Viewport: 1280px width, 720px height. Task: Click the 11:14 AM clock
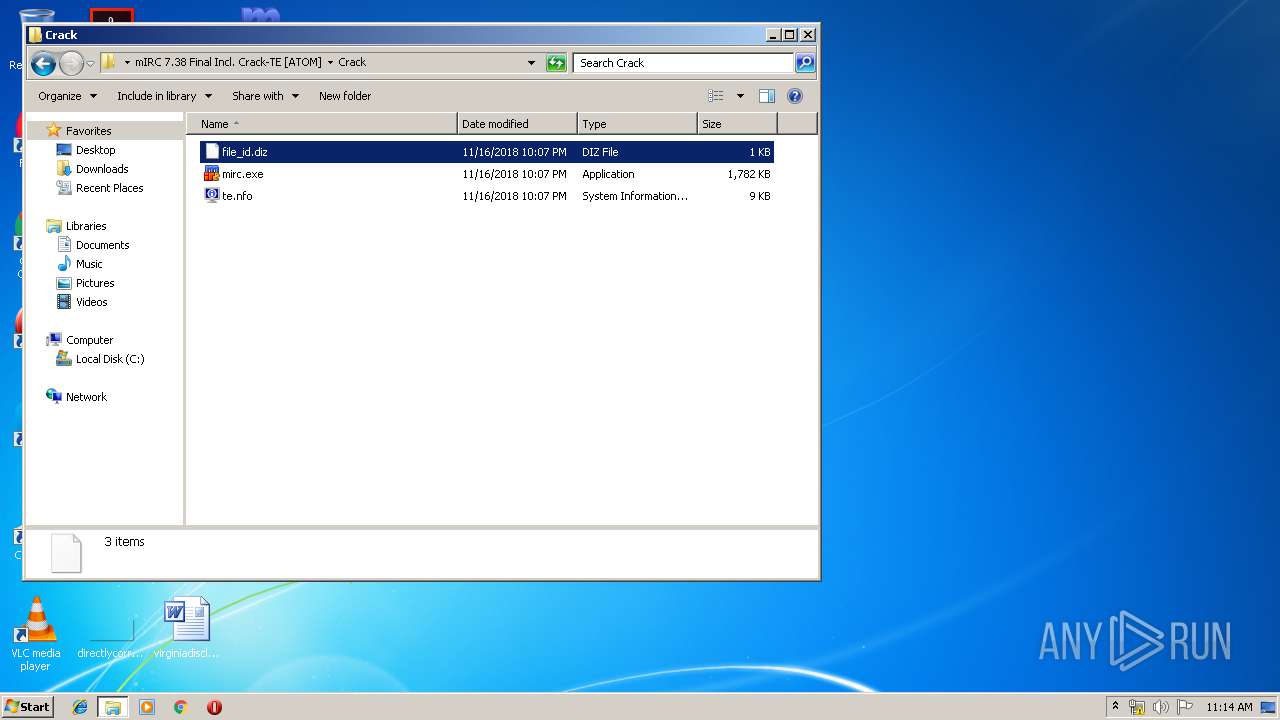[1229, 707]
